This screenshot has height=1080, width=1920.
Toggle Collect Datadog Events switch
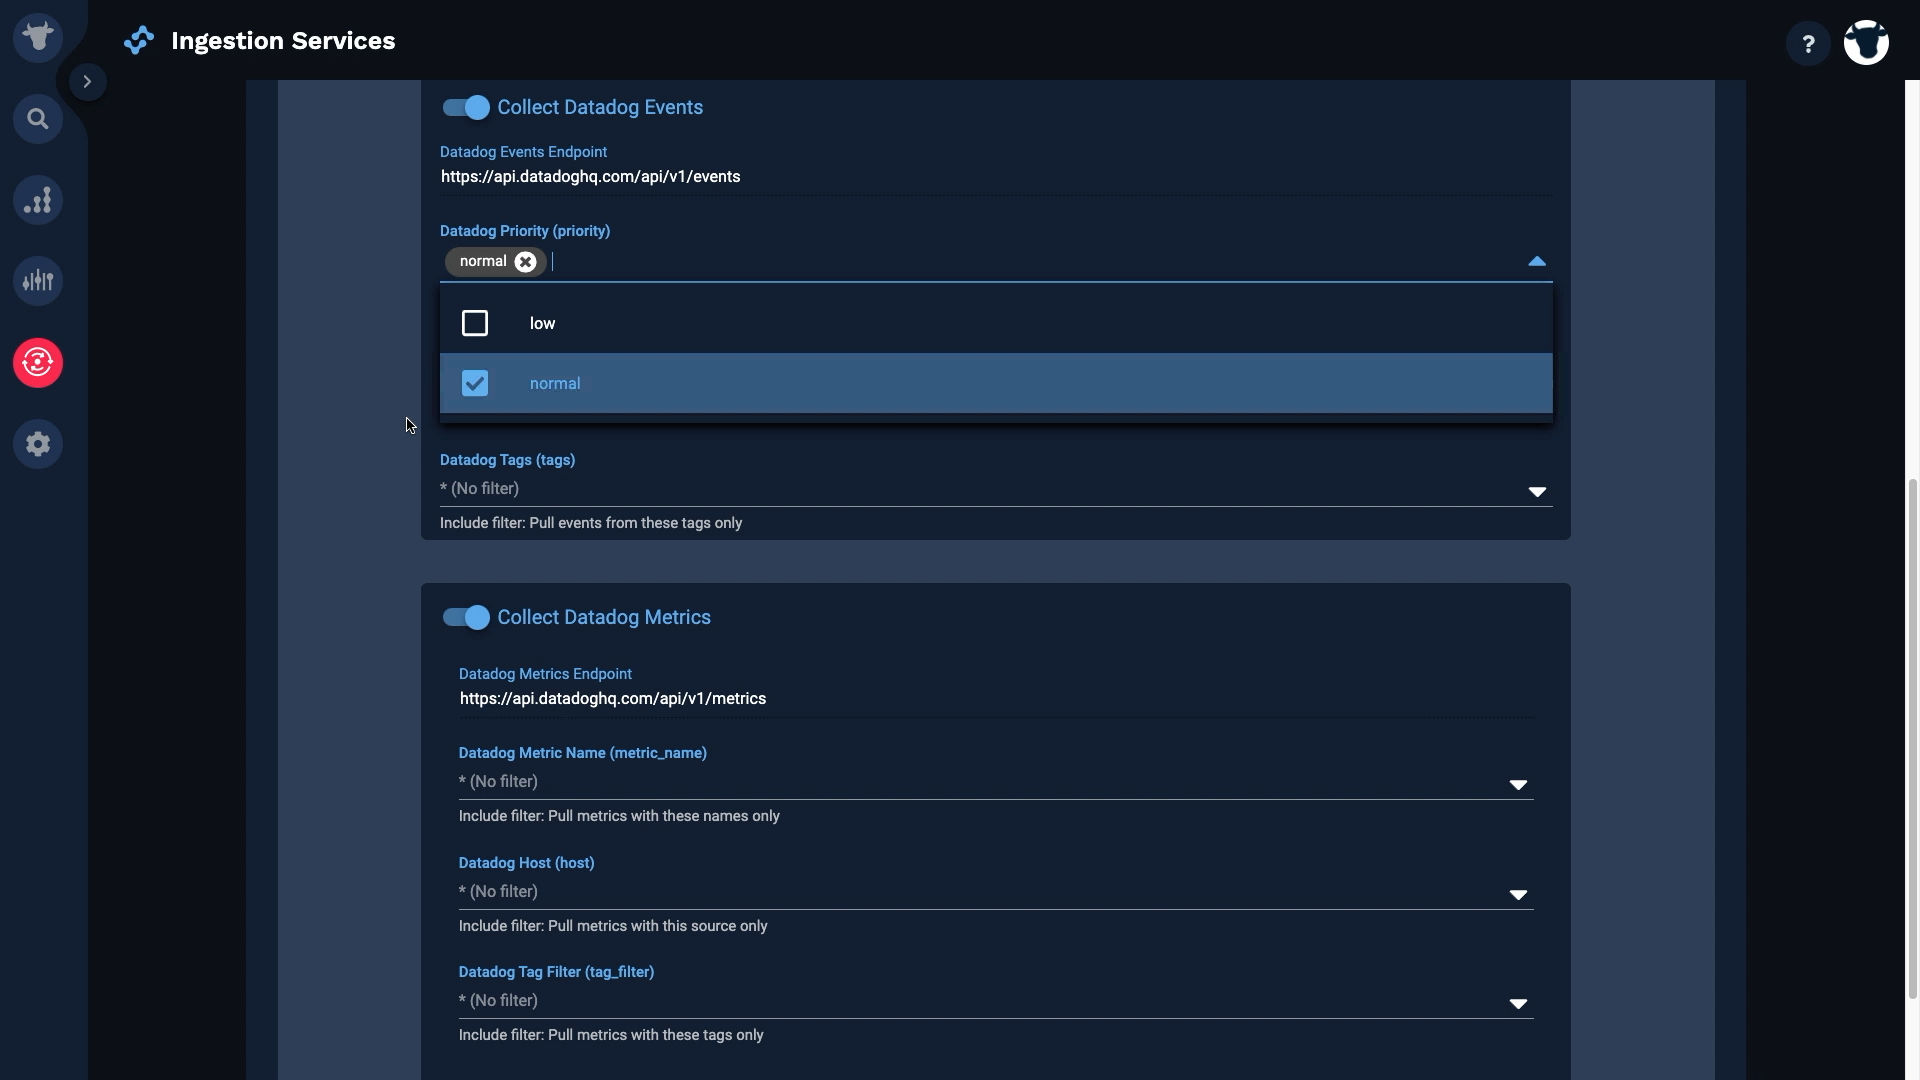[x=467, y=108]
